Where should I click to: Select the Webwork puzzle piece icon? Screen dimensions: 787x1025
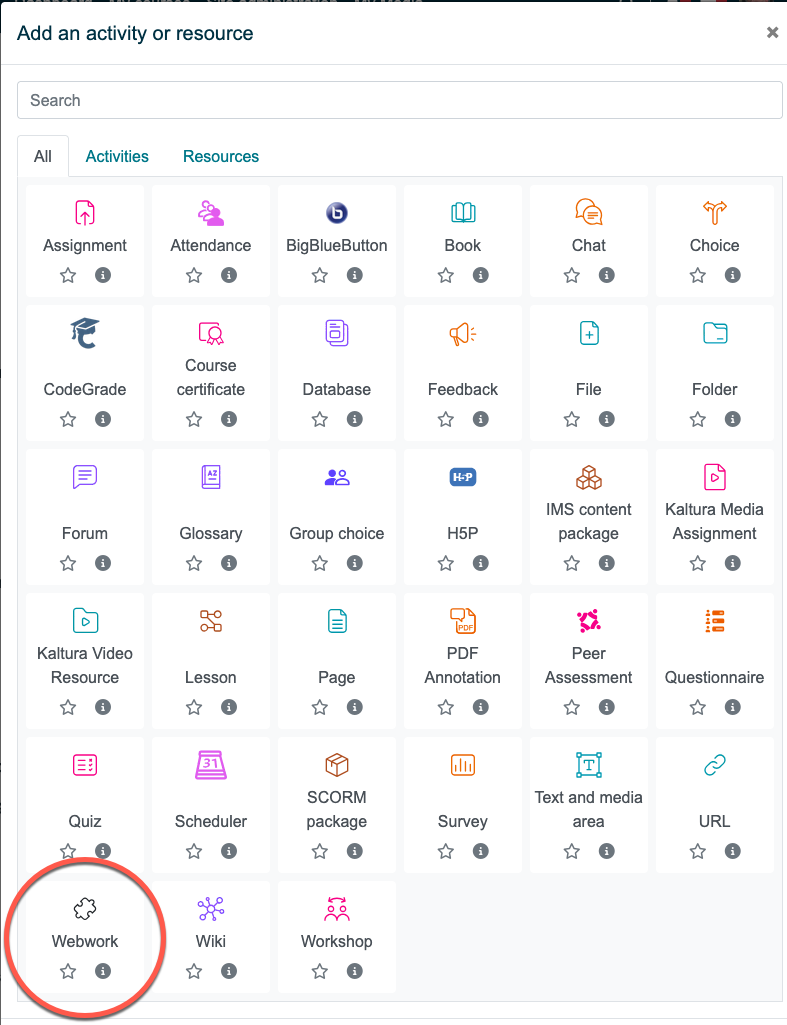(x=85, y=908)
